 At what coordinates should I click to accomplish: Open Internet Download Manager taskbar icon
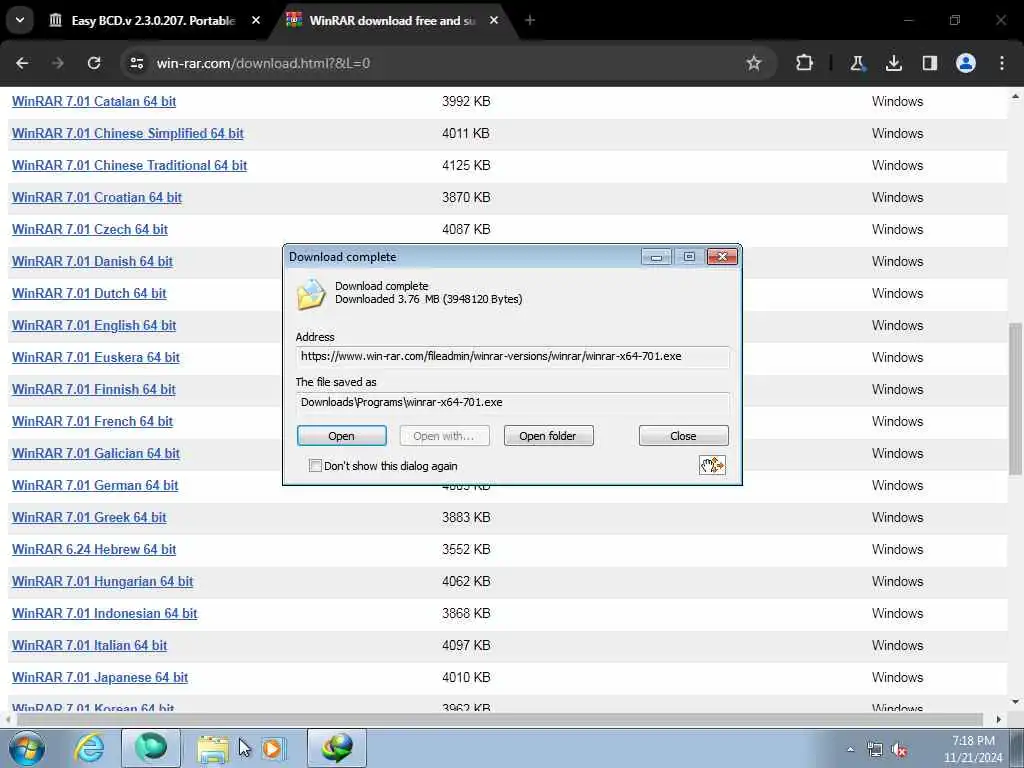[337, 748]
